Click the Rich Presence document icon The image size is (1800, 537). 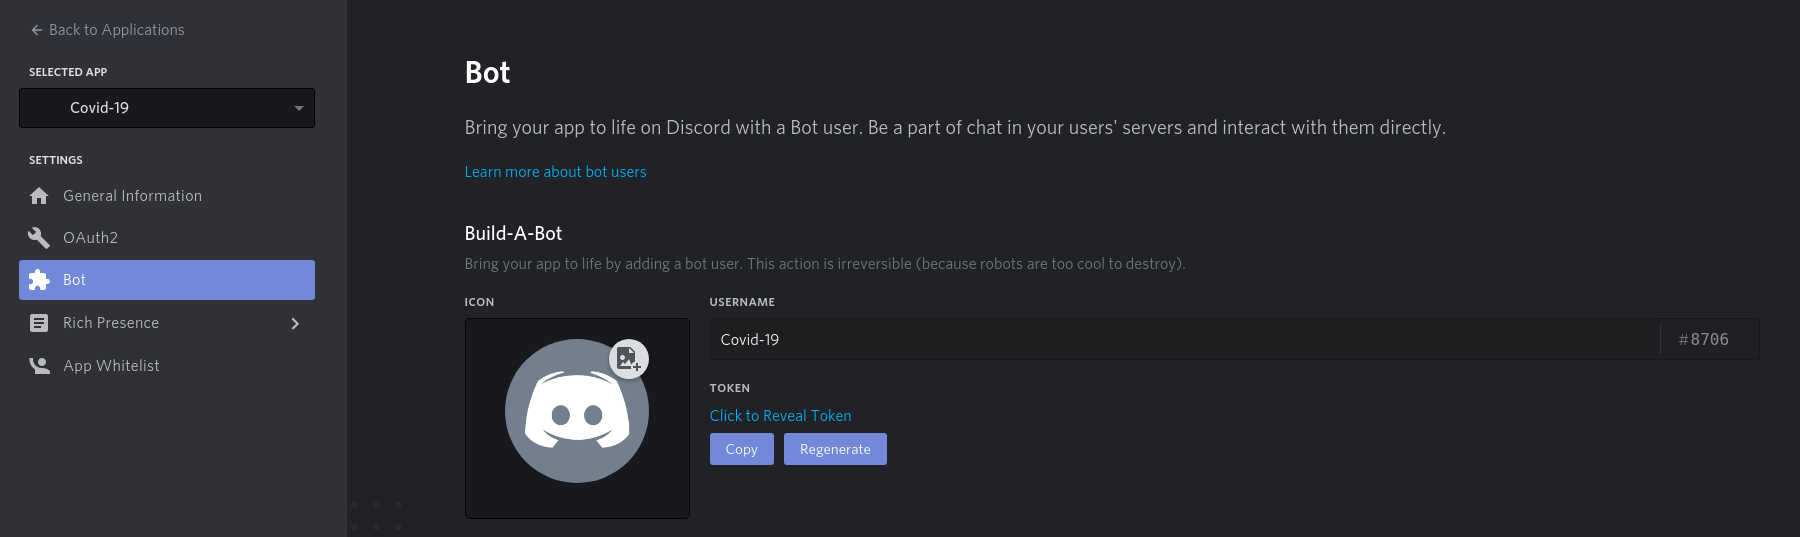click(x=39, y=323)
